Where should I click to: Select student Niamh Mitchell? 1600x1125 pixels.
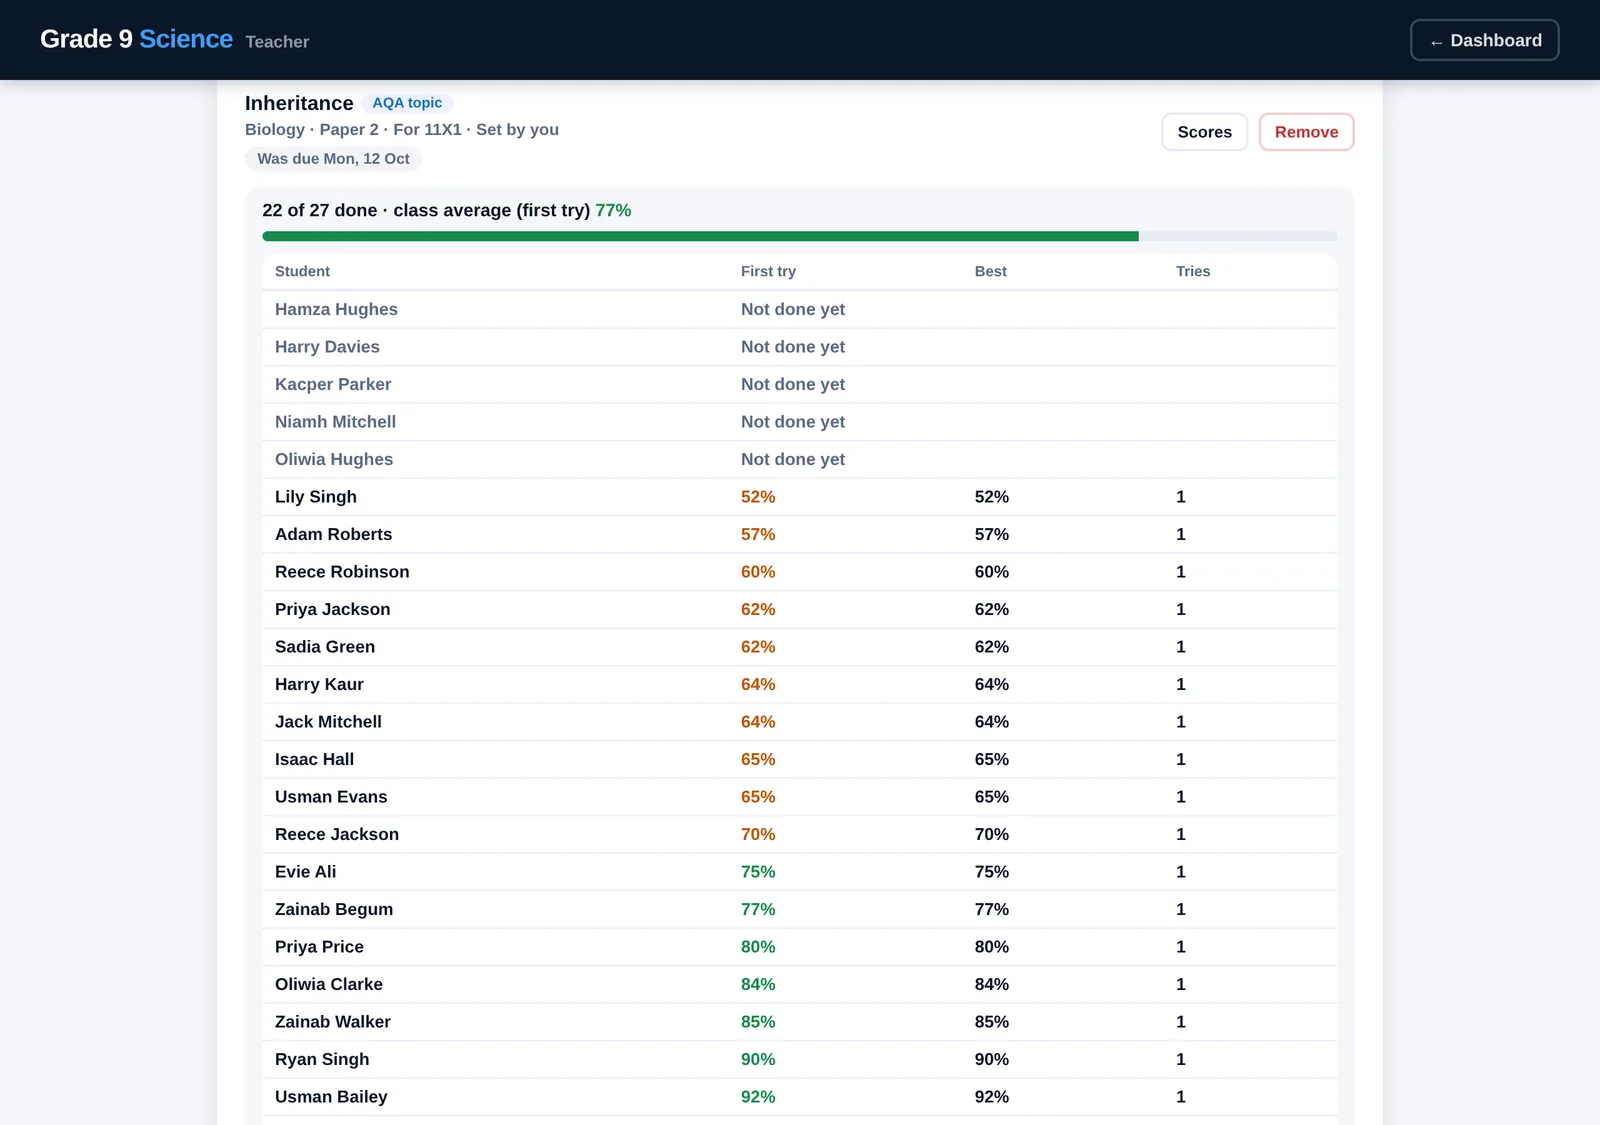pyautogui.click(x=335, y=422)
